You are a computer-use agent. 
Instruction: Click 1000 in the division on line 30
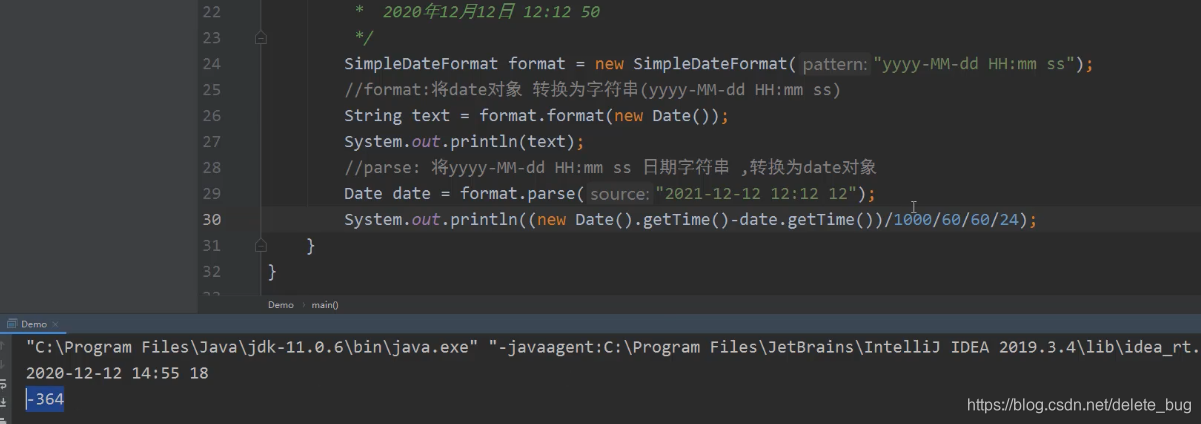click(914, 219)
